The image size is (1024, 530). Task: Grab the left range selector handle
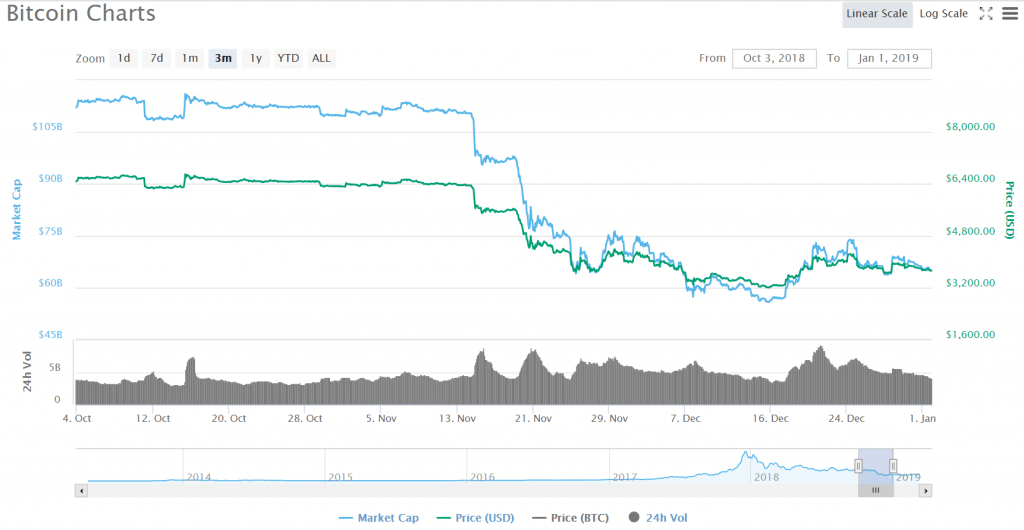pos(858,465)
